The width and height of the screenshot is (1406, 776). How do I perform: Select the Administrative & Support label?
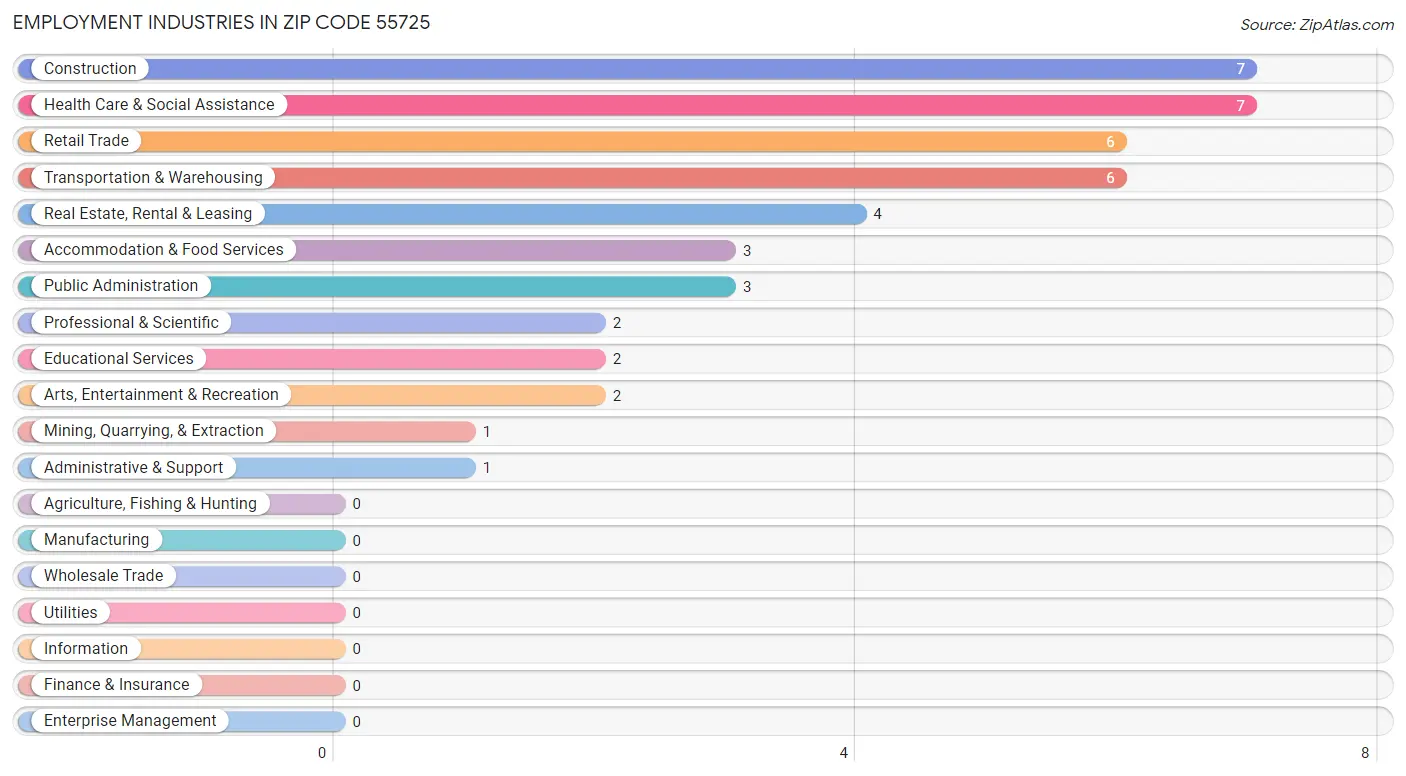coord(134,468)
